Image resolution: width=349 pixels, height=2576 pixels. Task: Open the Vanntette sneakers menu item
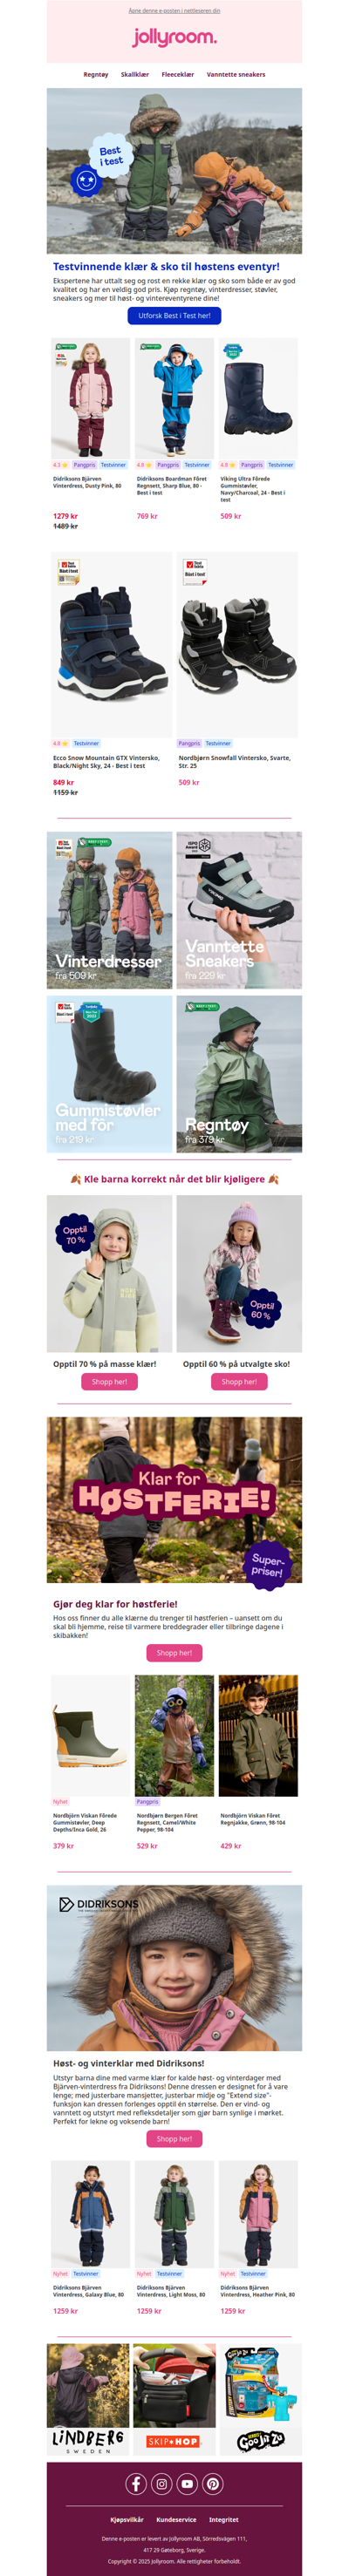click(x=236, y=74)
